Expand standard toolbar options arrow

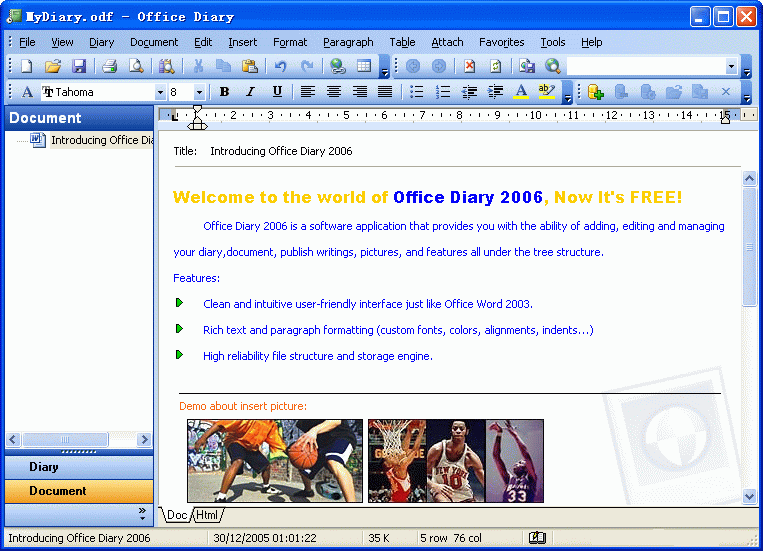384,66
